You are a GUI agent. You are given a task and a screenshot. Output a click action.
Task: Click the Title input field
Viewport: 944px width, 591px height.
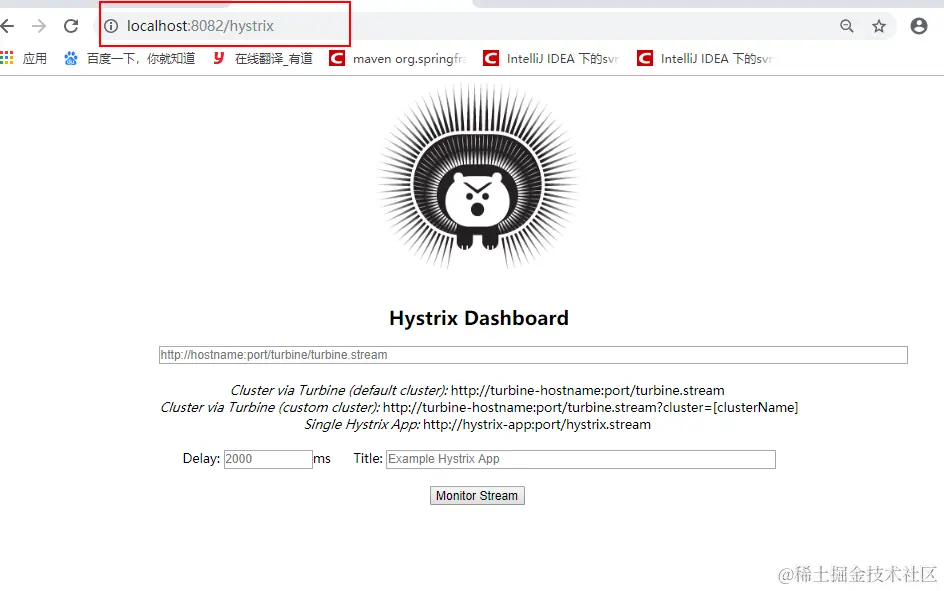point(580,459)
